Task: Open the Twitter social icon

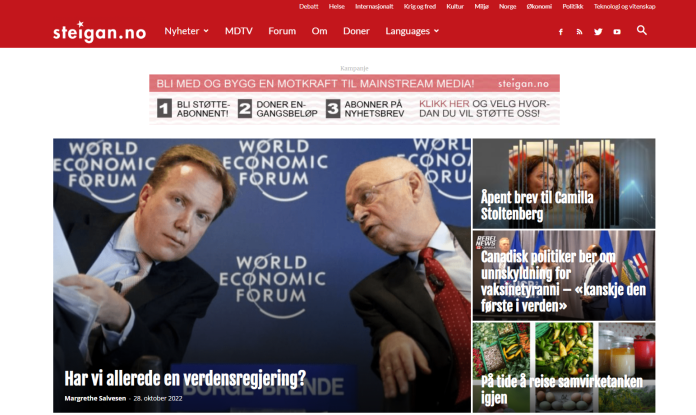Action: tap(598, 32)
